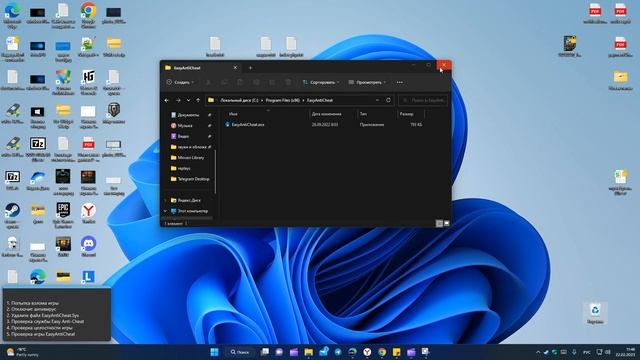Image resolution: width=640 pixels, height=360 pixels.
Task: Click the Paste icon in Explorer toolbar
Action: [240, 82]
